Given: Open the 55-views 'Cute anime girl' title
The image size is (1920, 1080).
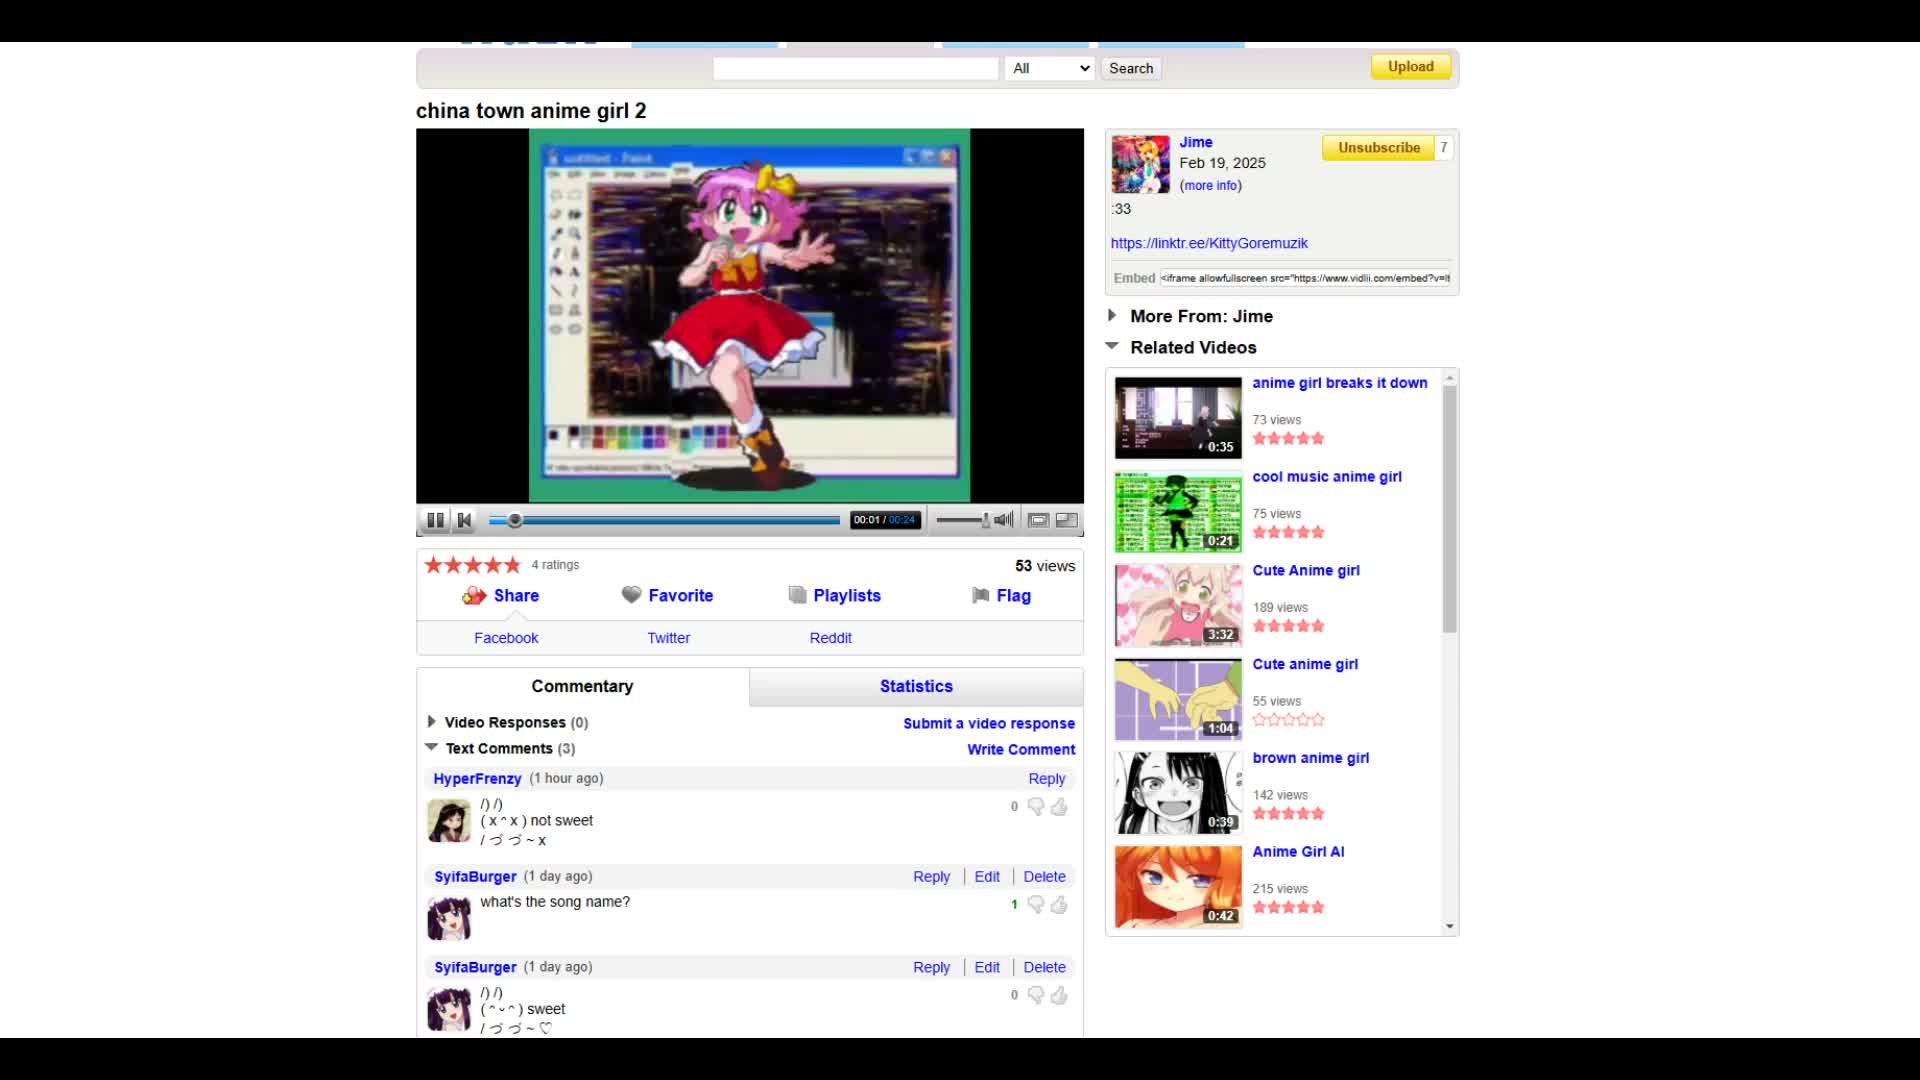Looking at the screenshot, I should tap(1305, 665).
